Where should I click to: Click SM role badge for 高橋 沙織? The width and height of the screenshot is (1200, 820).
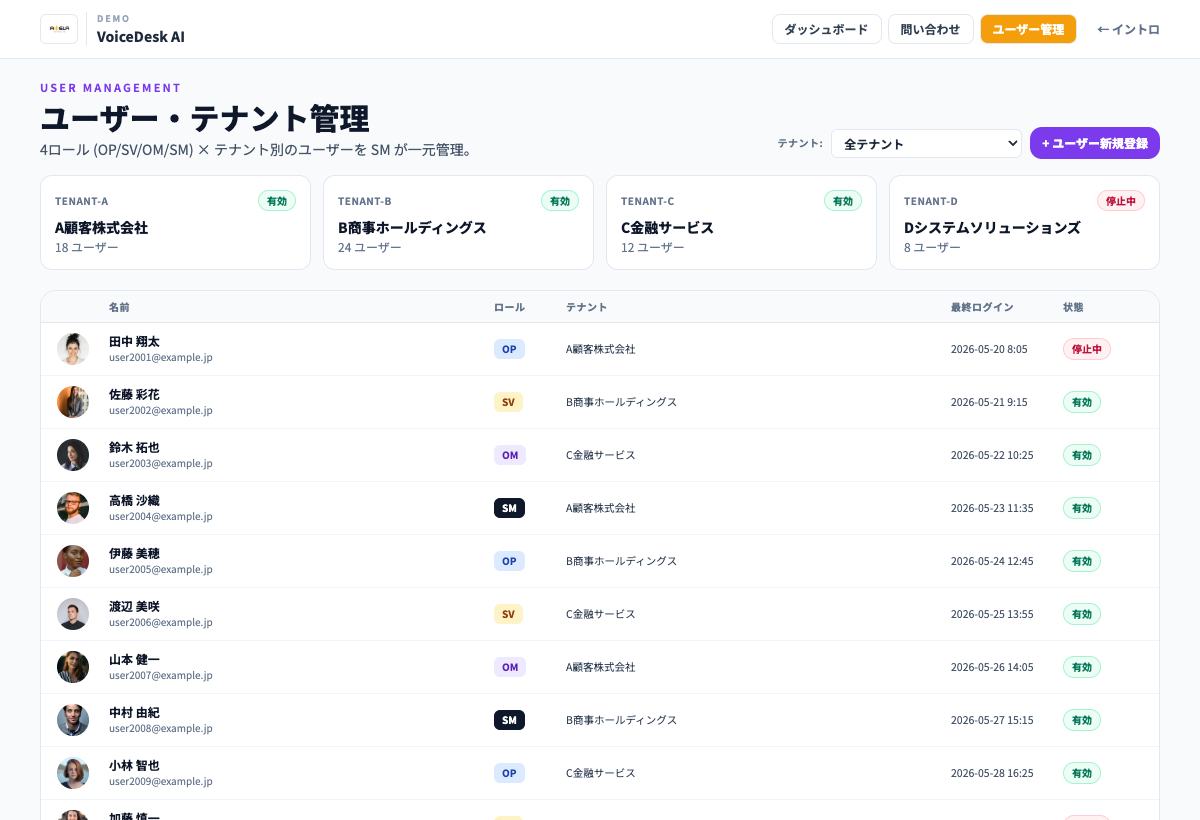point(509,508)
